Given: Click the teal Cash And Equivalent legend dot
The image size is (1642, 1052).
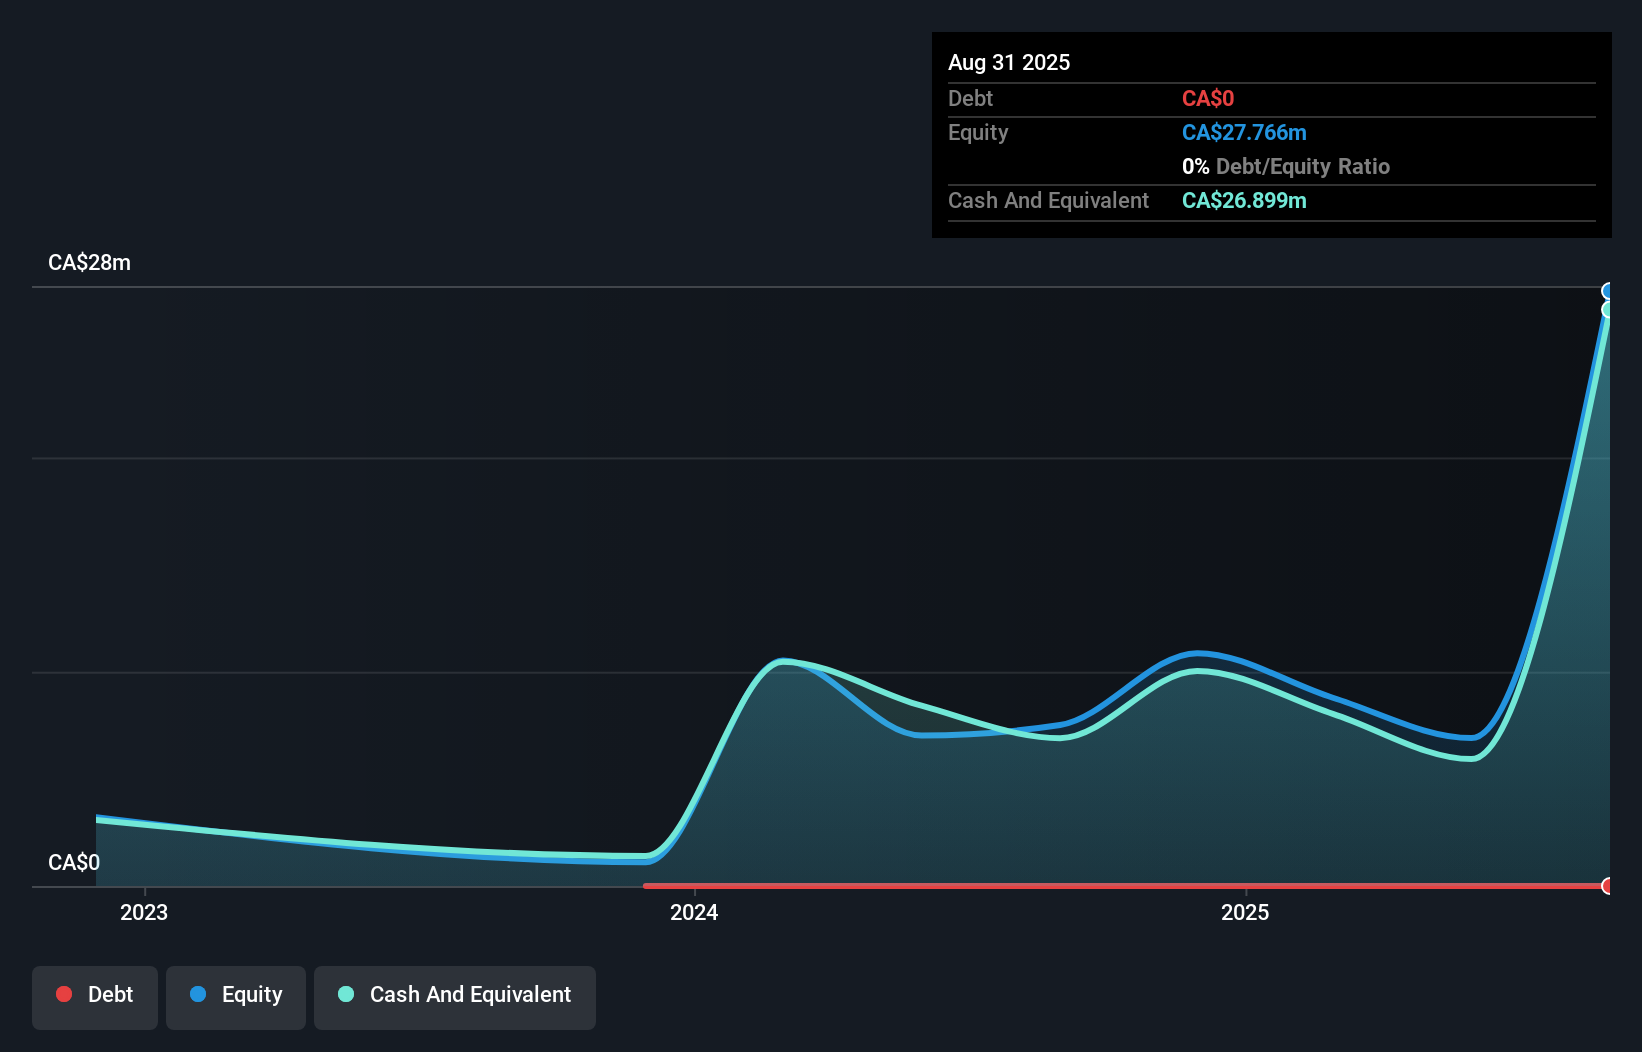Looking at the screenshot, I should 347,994.
